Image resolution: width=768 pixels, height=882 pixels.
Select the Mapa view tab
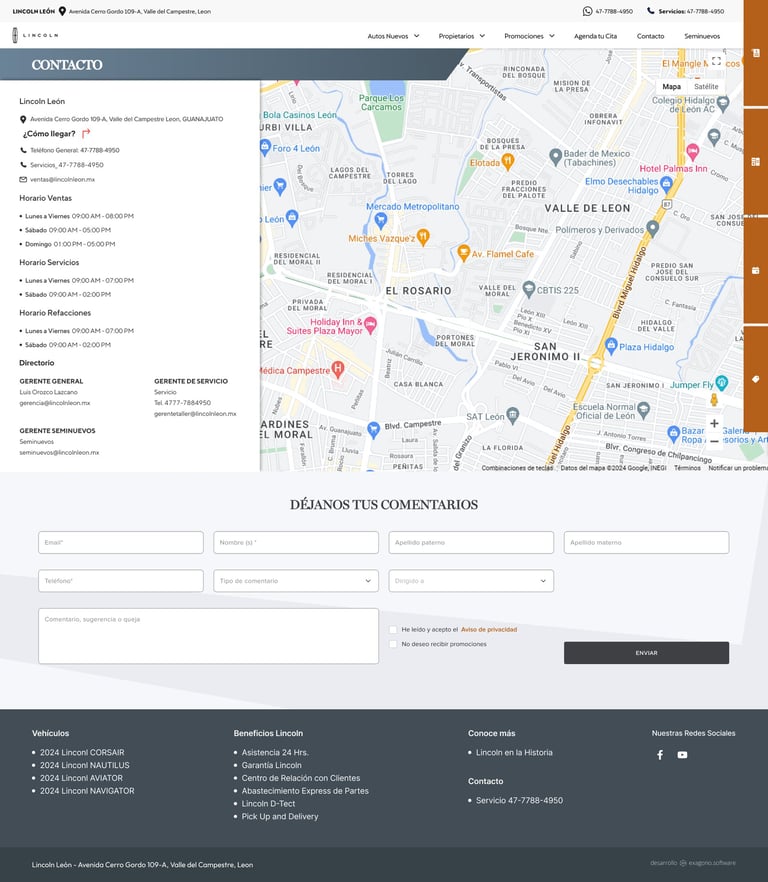pyautogui.click(x=671, y=87)
